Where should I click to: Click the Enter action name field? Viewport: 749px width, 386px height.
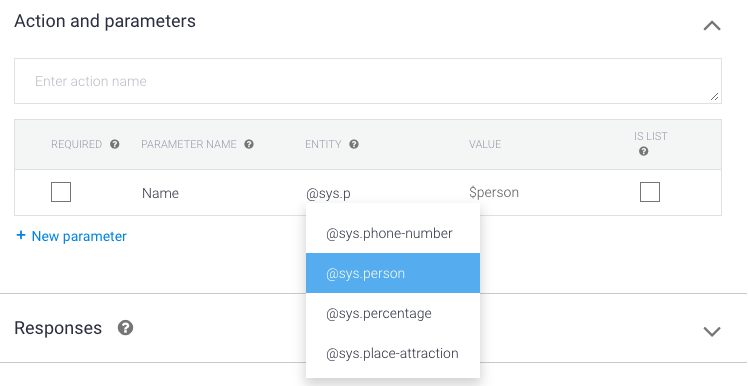point(367,81)
